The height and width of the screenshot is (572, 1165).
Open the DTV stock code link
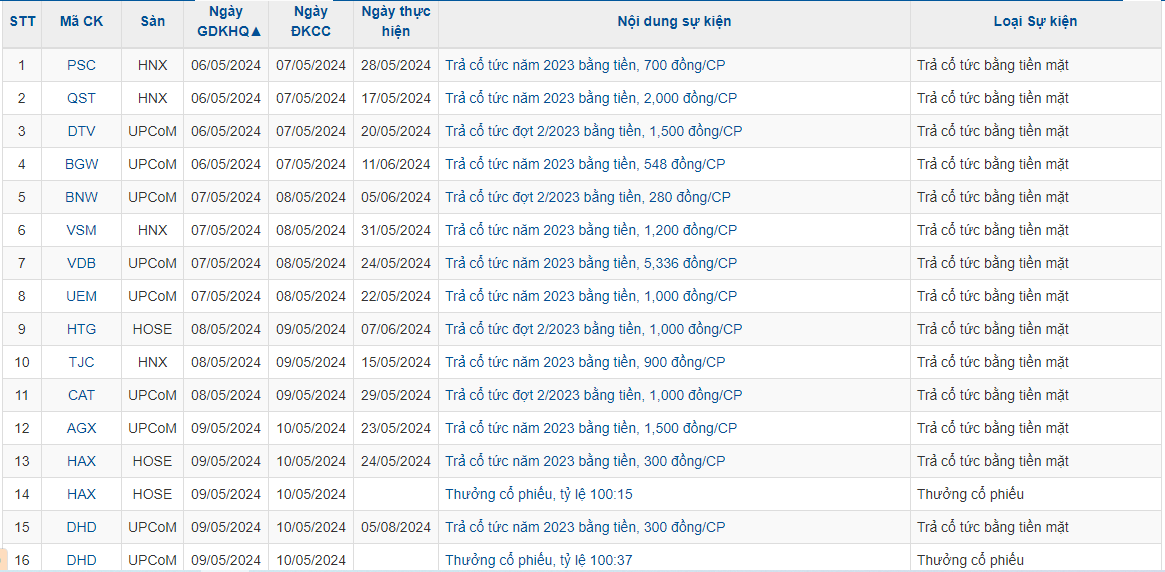click(81, 131)
